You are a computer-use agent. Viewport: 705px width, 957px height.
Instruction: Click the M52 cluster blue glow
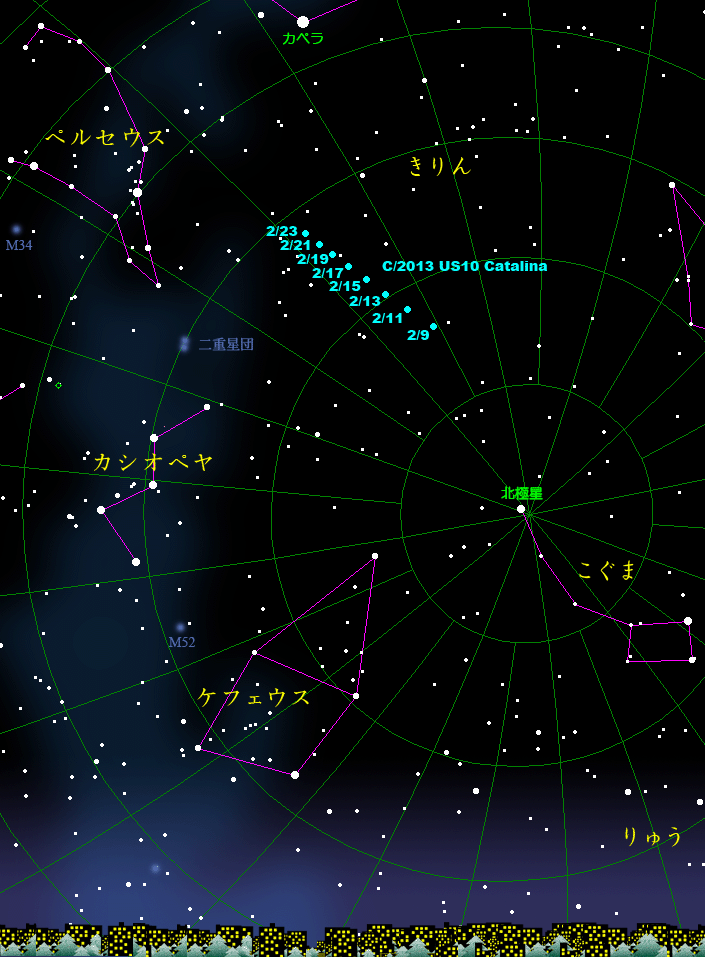(x=180, y=627)
